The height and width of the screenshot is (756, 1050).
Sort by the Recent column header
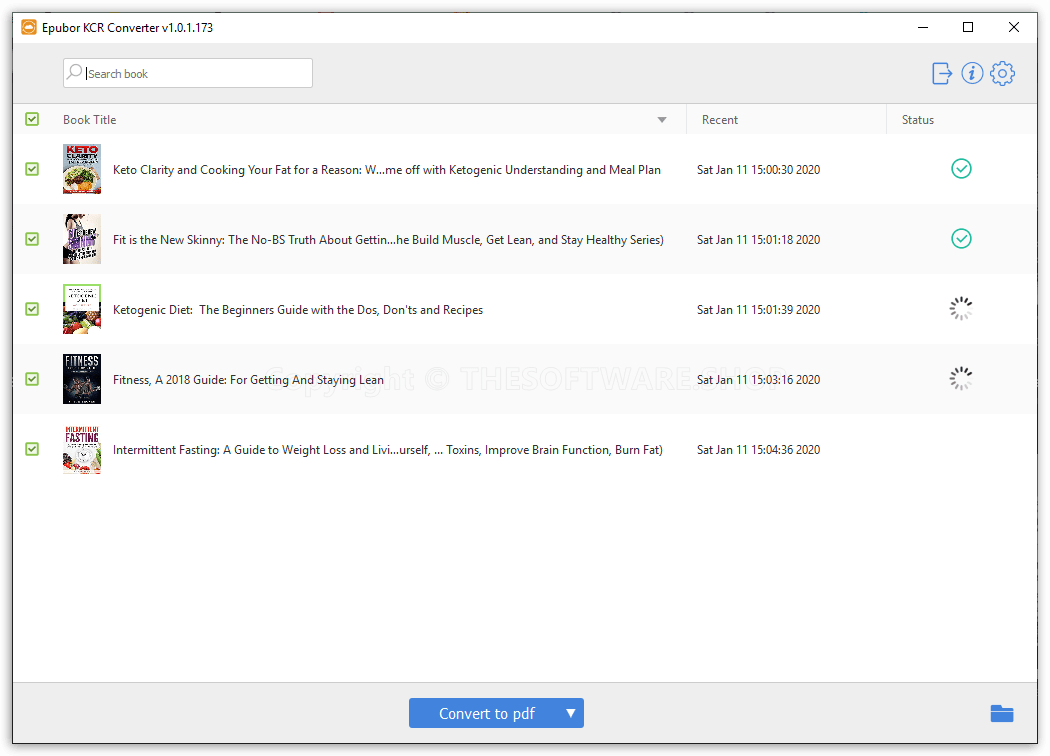tap(720, 120)
